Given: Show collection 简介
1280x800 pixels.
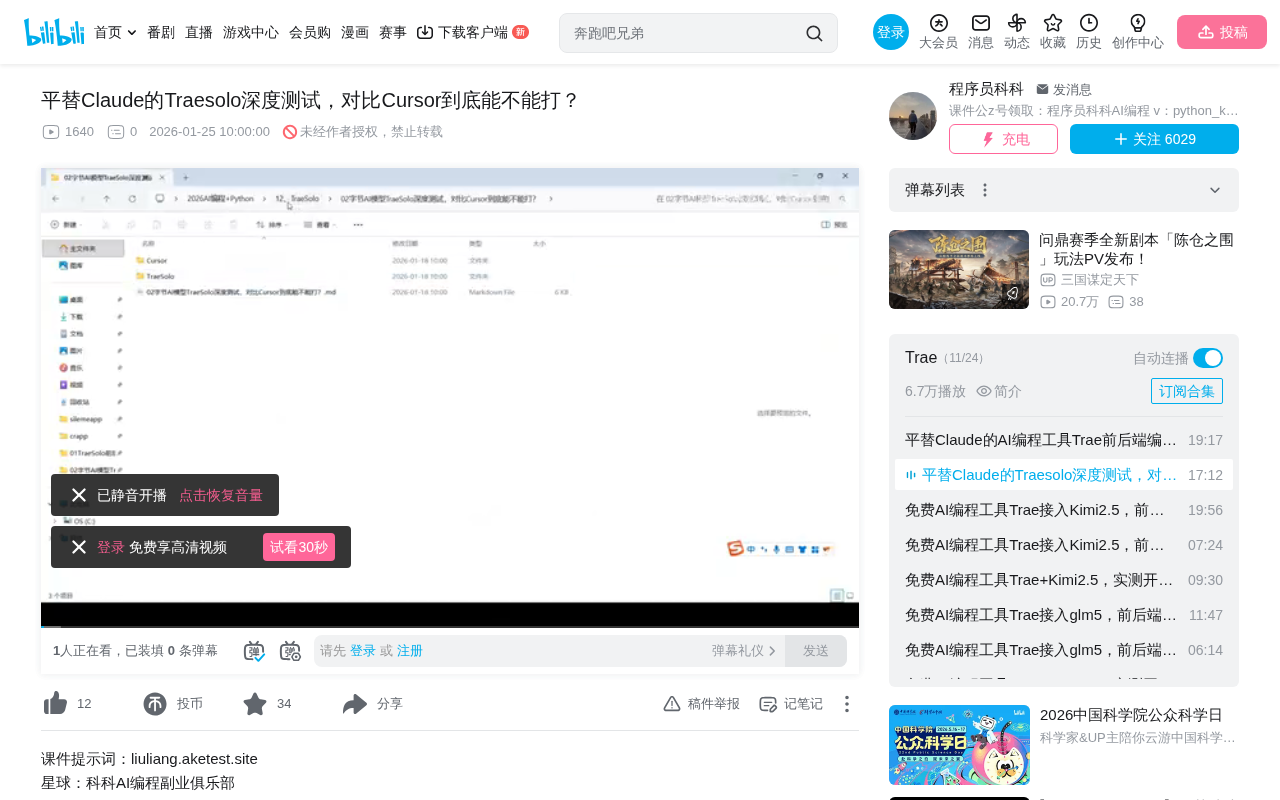Looking at the screenshot, I should click(999, 391).
